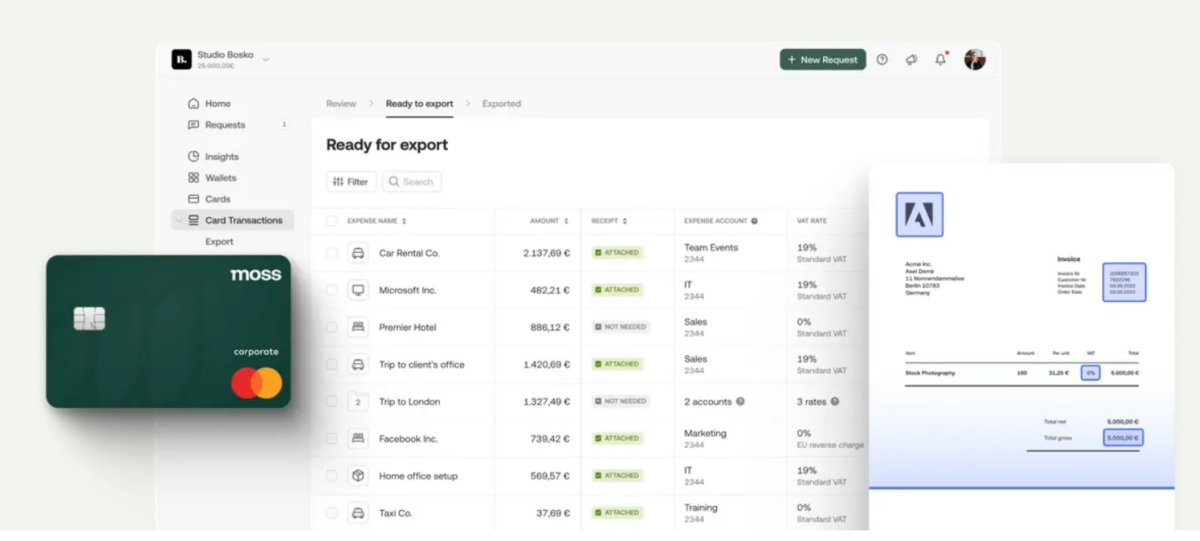
Task: Click the Premier Hotel bed icon
Action: coord(358,327)
